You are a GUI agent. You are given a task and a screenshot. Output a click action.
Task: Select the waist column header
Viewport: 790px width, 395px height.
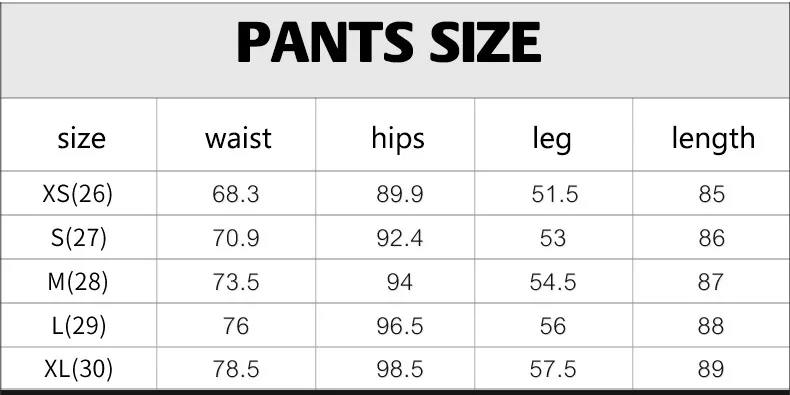pos(238,138)
